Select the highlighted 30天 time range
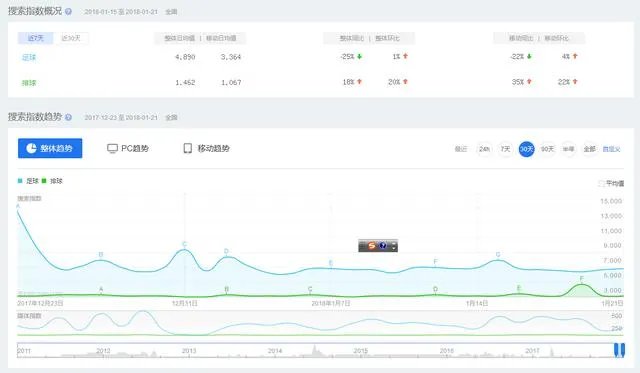The height and width of the screenshot is (373, 640). (x=527, y=149)
